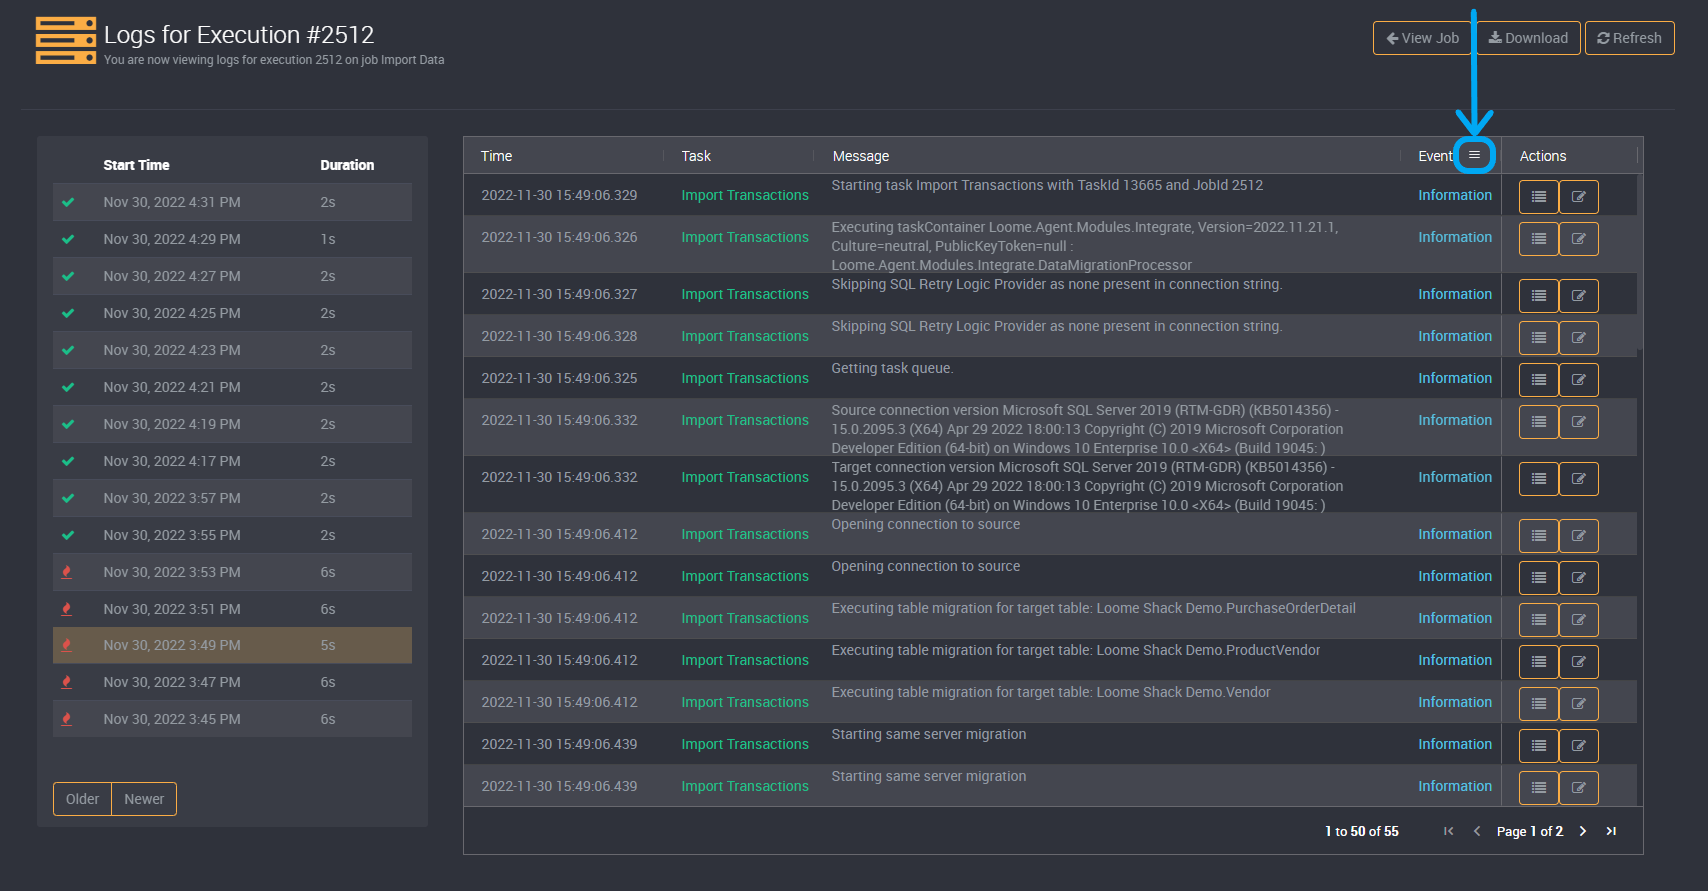Jump to the last page of logs
This screenshot has height=891, width=1708.
[1611, 831]
